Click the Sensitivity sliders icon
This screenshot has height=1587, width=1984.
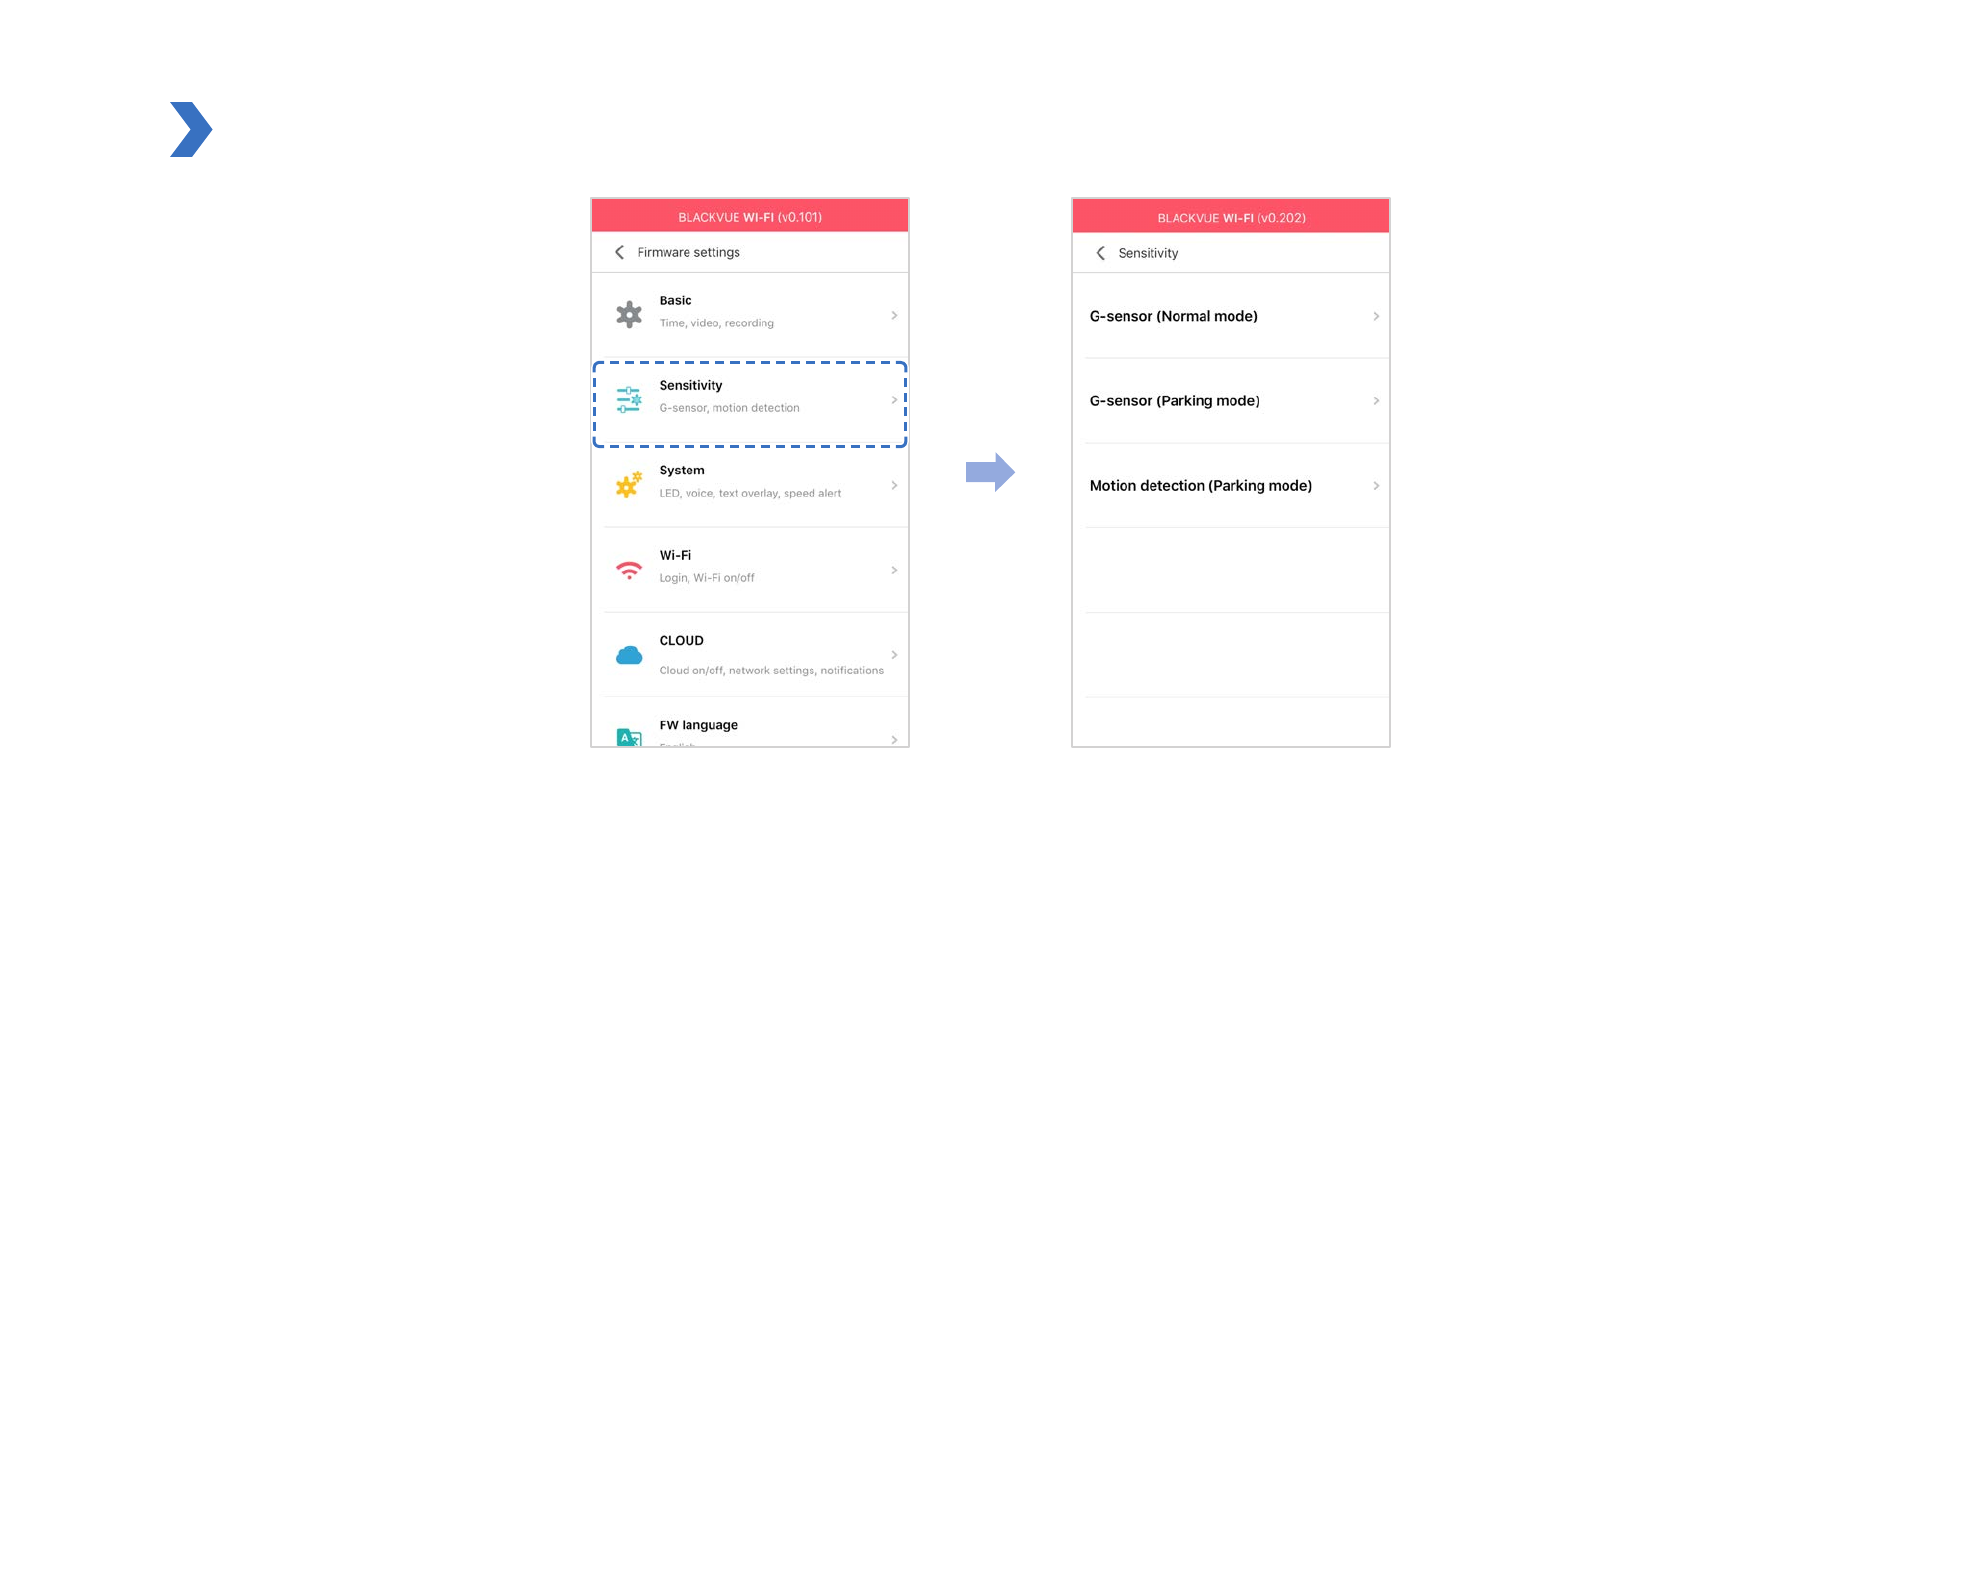point(628,400)
